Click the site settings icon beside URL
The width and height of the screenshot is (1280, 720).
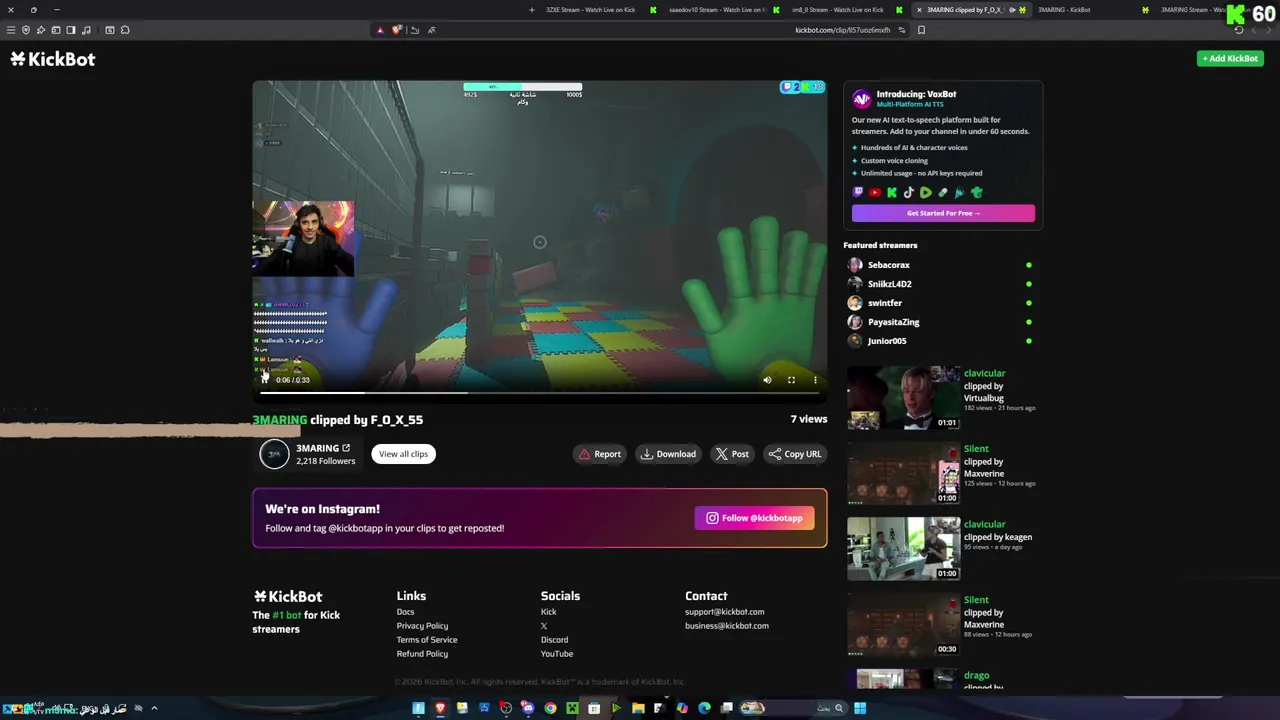pyautogui.click(x=902, y=30)
